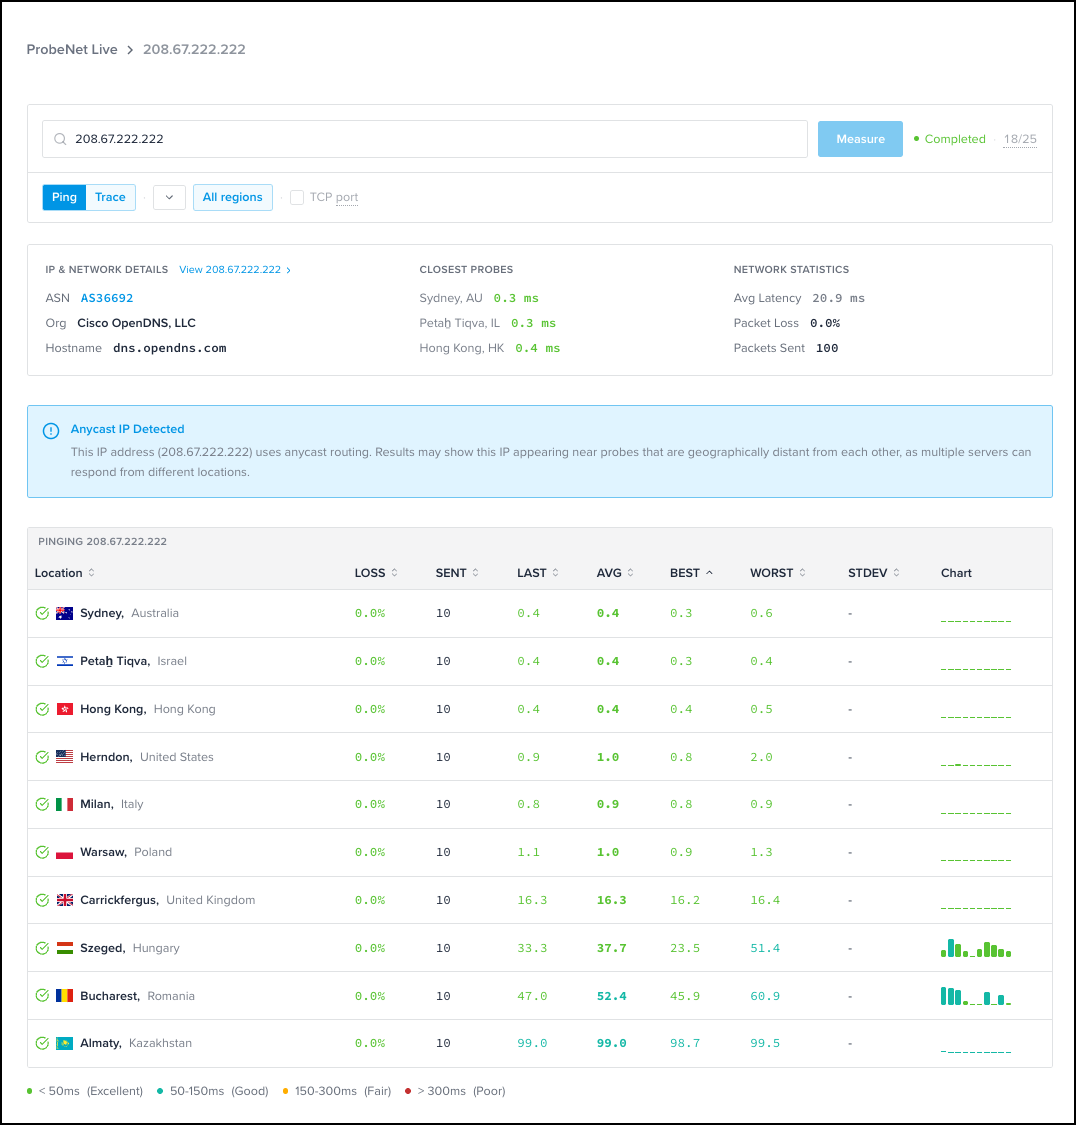Click the Australia flag icon for Sydney
Viewport: 1076px width, 1125px height.
pos(65,613)
